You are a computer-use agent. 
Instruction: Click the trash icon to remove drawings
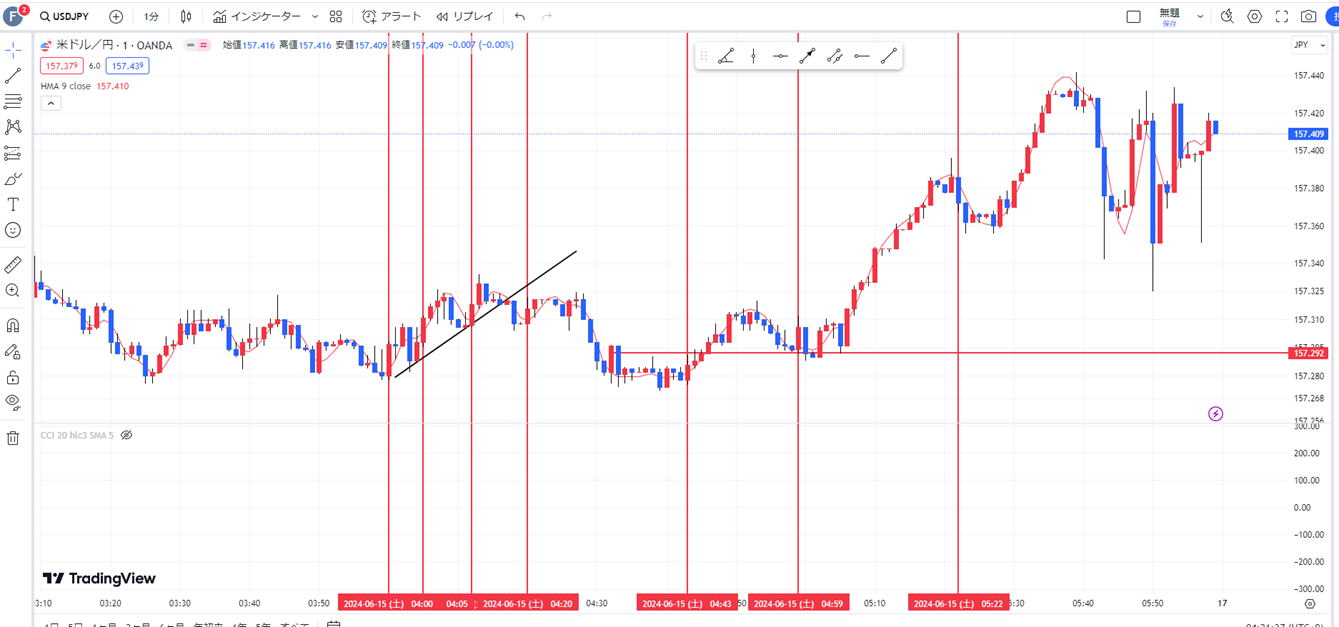[13, 438]
